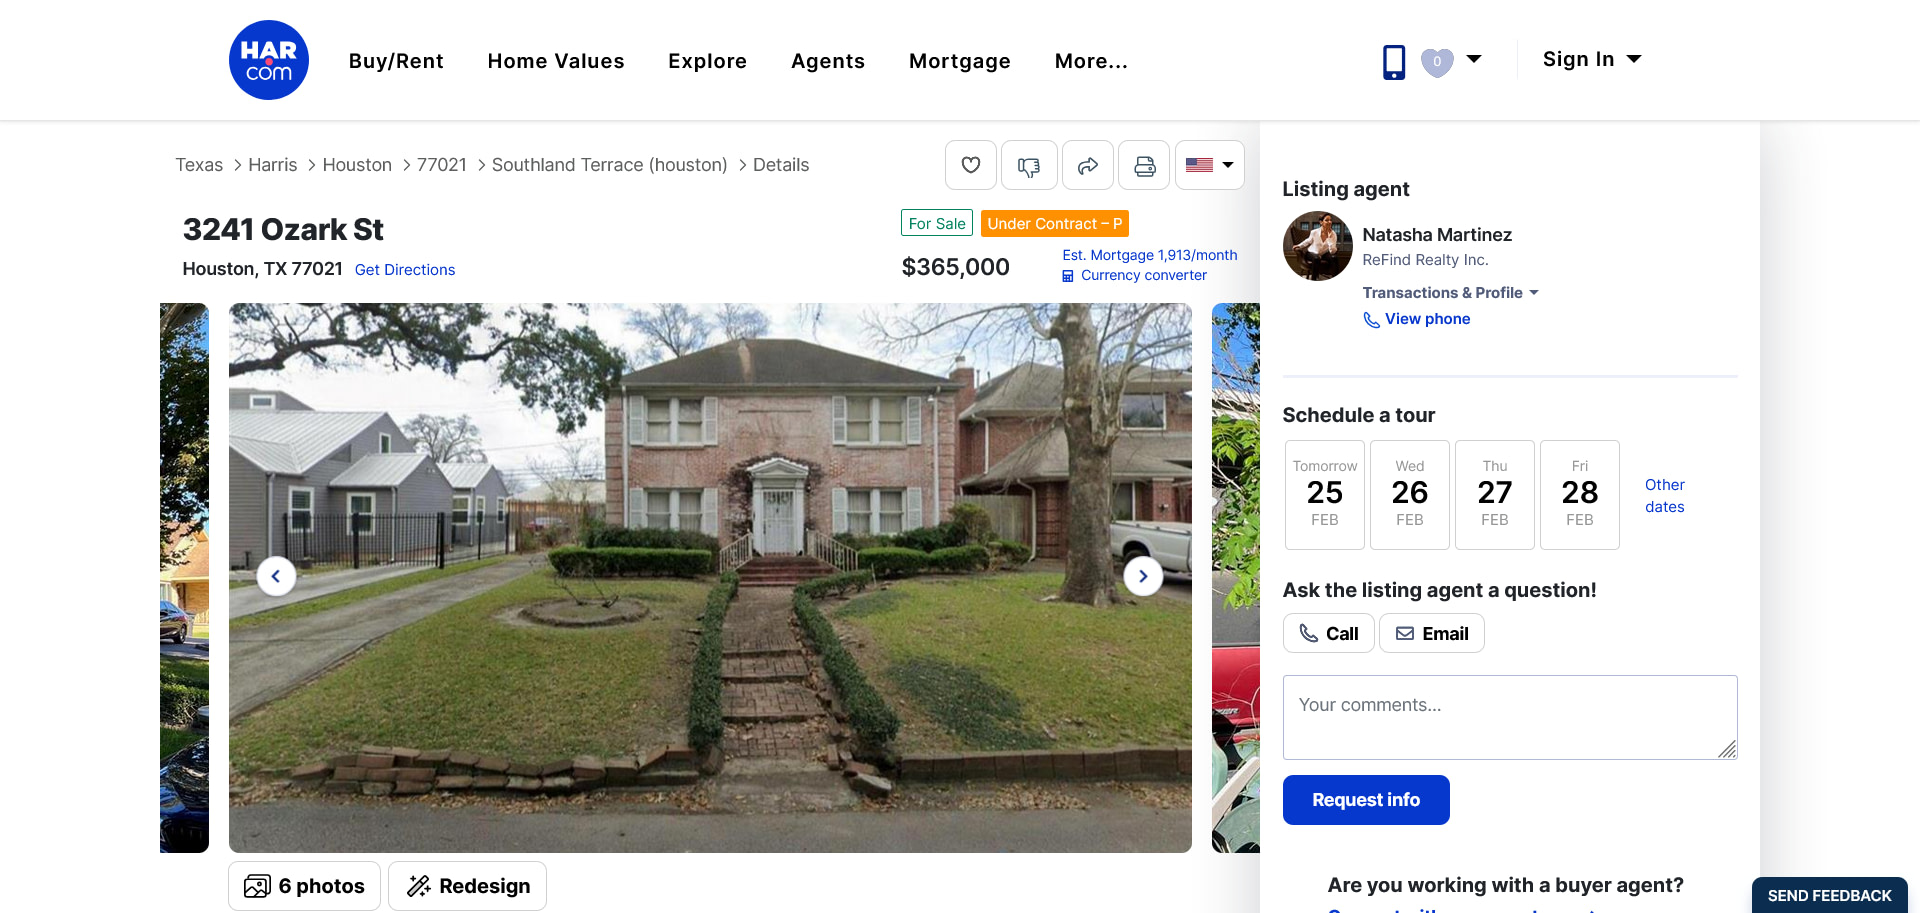The width and height of the screenshot is (1920, 913).
Task: Print the listing with printer icon
Action: [x=1144, y=165]
